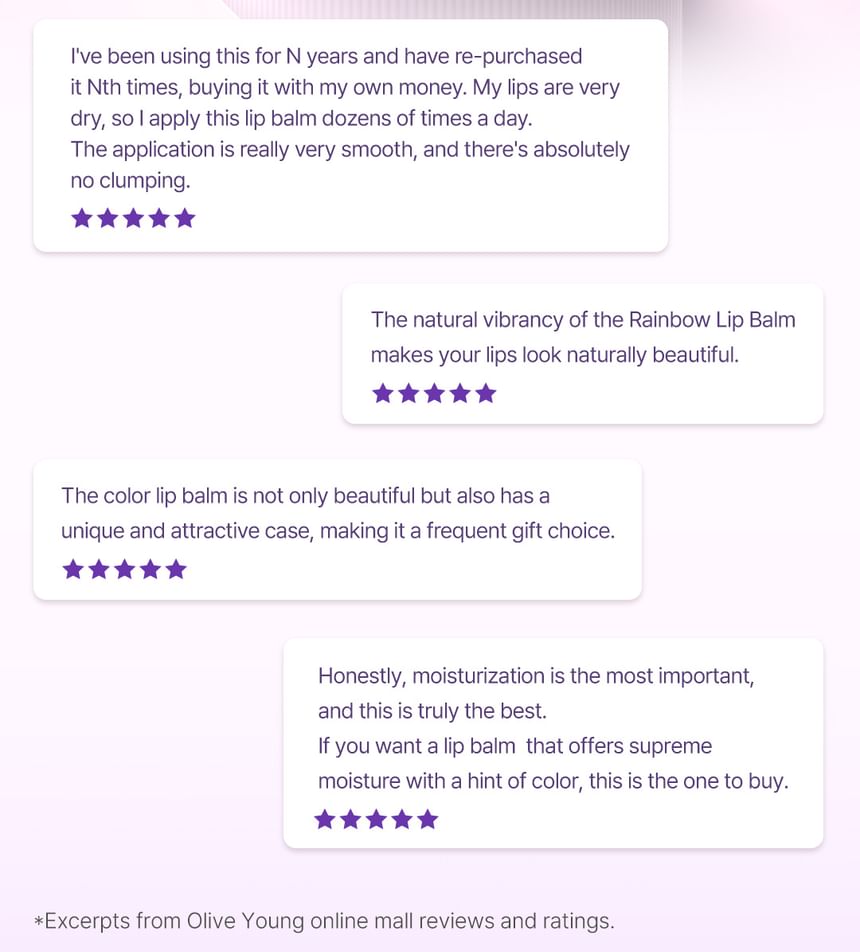
Task: Click 'makes your lips look naturally beautiful' line
Action: pos(555,355)
